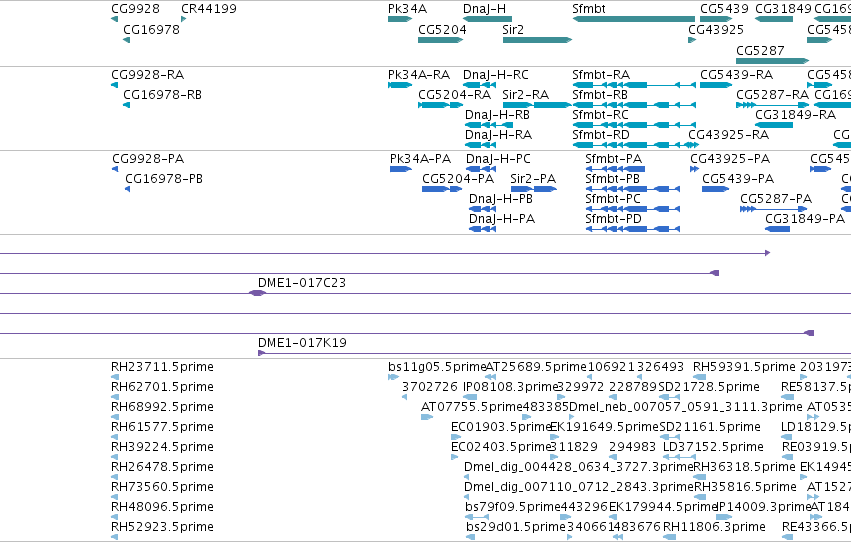Click the CG5439 gene label
851x542 pixels.
(725, 9)
